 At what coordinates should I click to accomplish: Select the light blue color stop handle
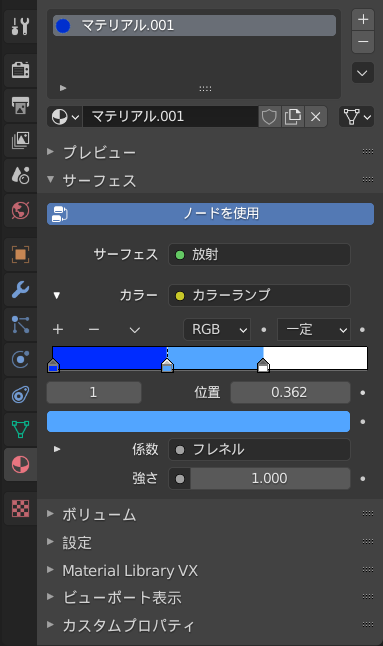coord(167,365)
